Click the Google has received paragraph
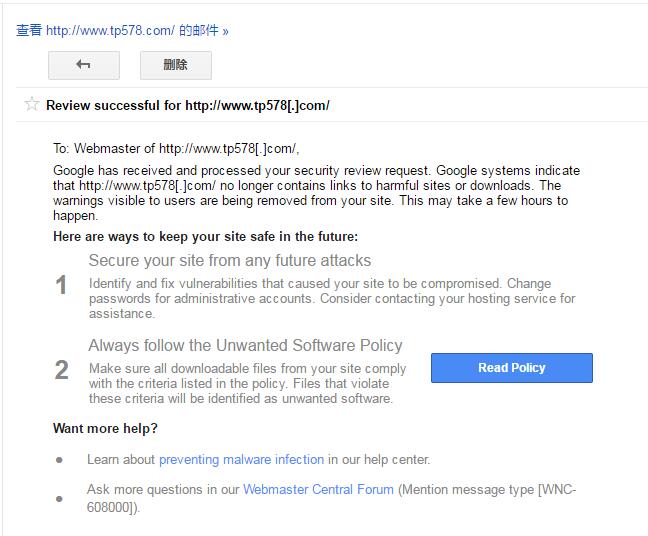Image resolution: width=648 pixels, height=536 pixels. (316, 192)
